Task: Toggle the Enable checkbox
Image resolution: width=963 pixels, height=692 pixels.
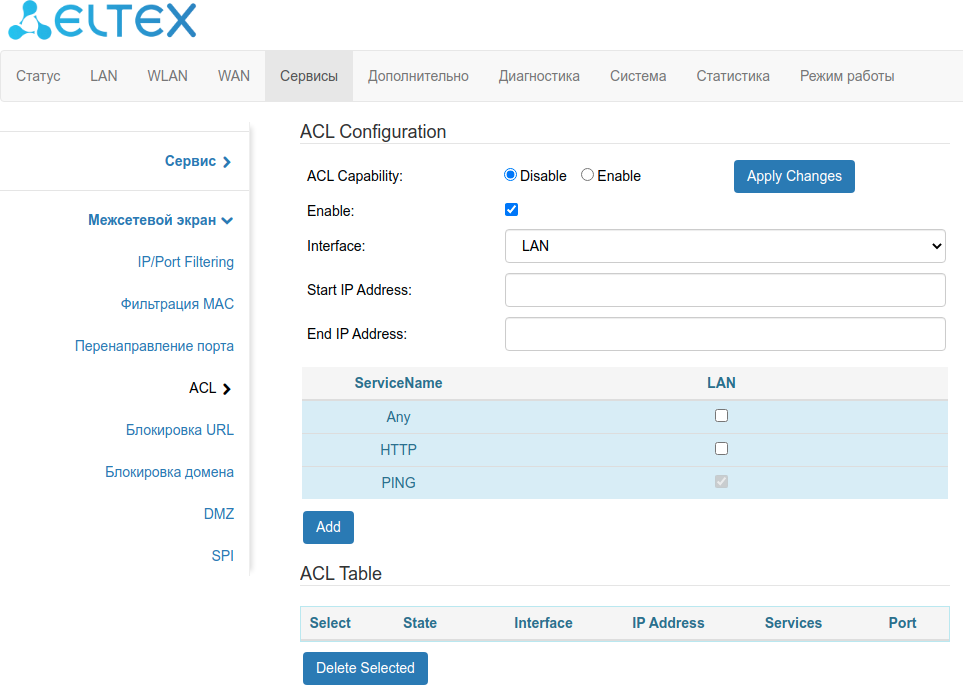Action: click(512, 210)
